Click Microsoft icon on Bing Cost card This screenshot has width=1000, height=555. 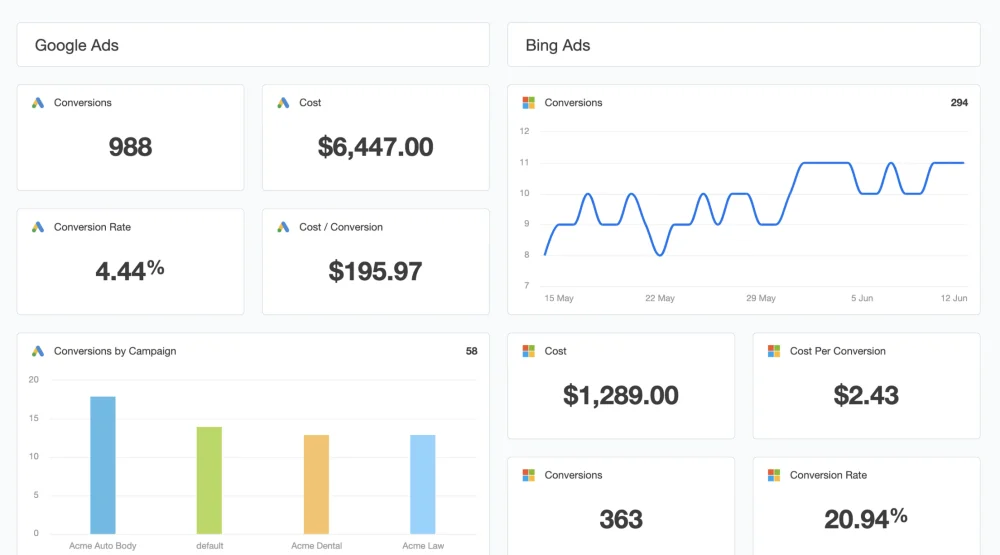(x=529, y=351)
